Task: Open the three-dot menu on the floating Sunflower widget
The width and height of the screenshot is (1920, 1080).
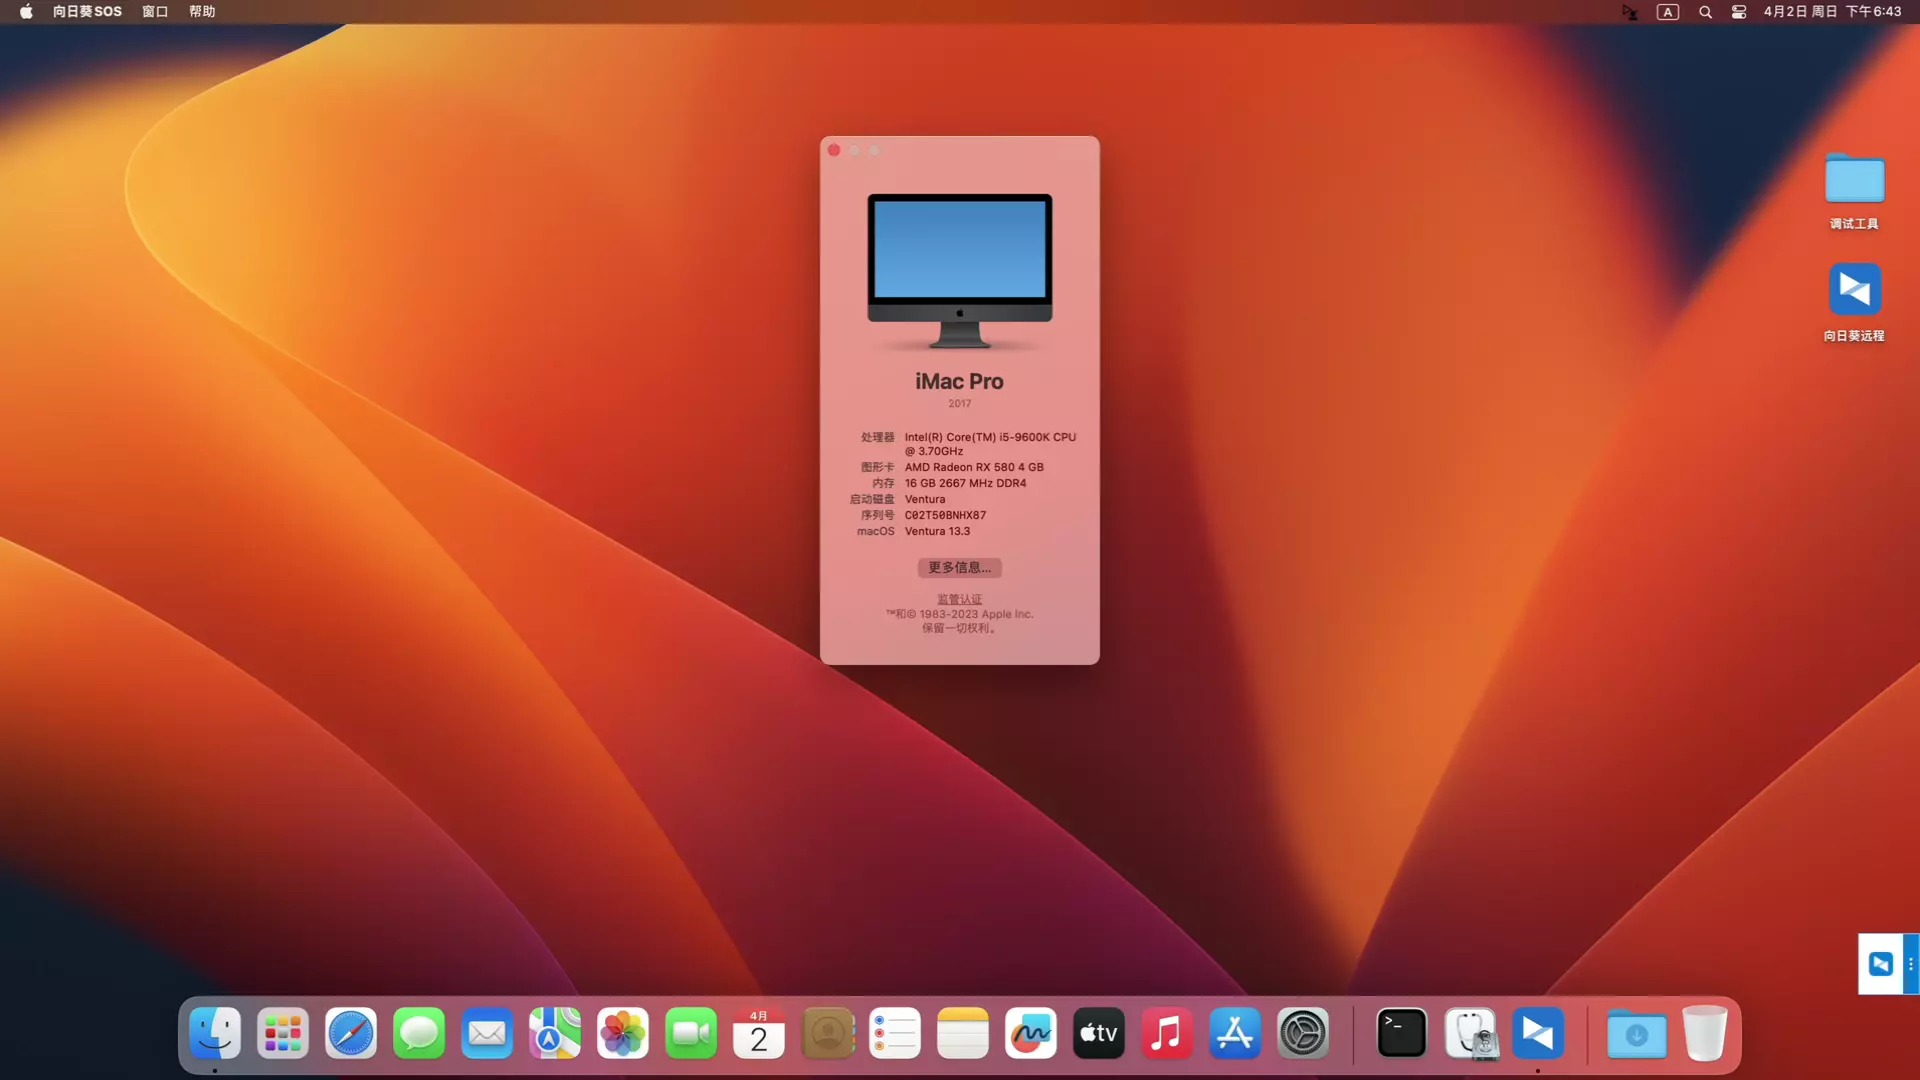Action: [1913, 964]
